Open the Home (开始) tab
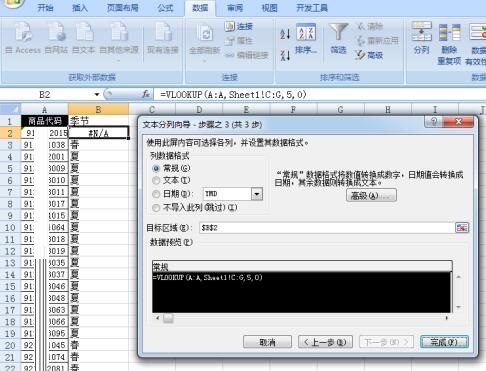Image resolution: width=486 pixels, height=371 pixels. coord(45,8)
